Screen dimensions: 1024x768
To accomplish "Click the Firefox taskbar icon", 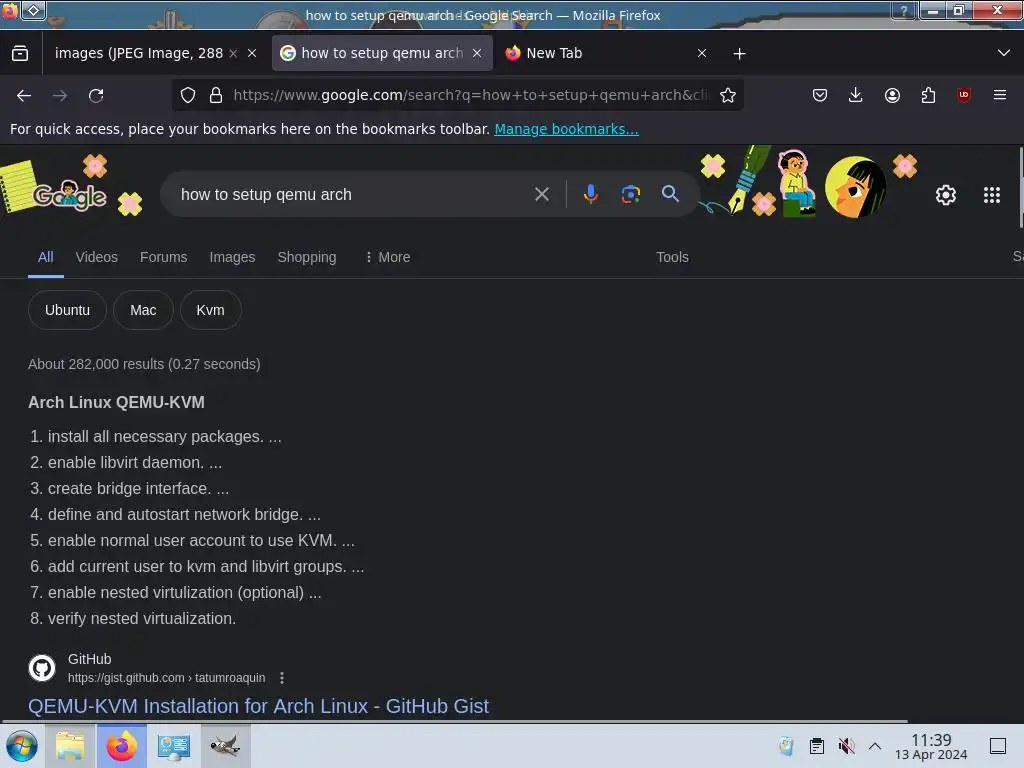I will [x=121, y=746].
